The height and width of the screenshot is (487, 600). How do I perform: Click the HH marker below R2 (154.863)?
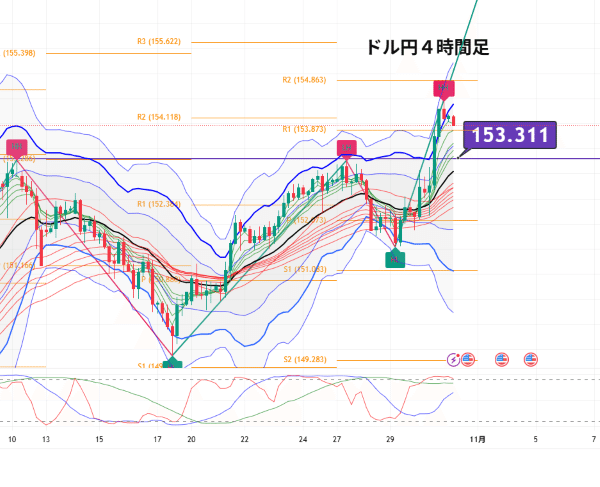443,89
